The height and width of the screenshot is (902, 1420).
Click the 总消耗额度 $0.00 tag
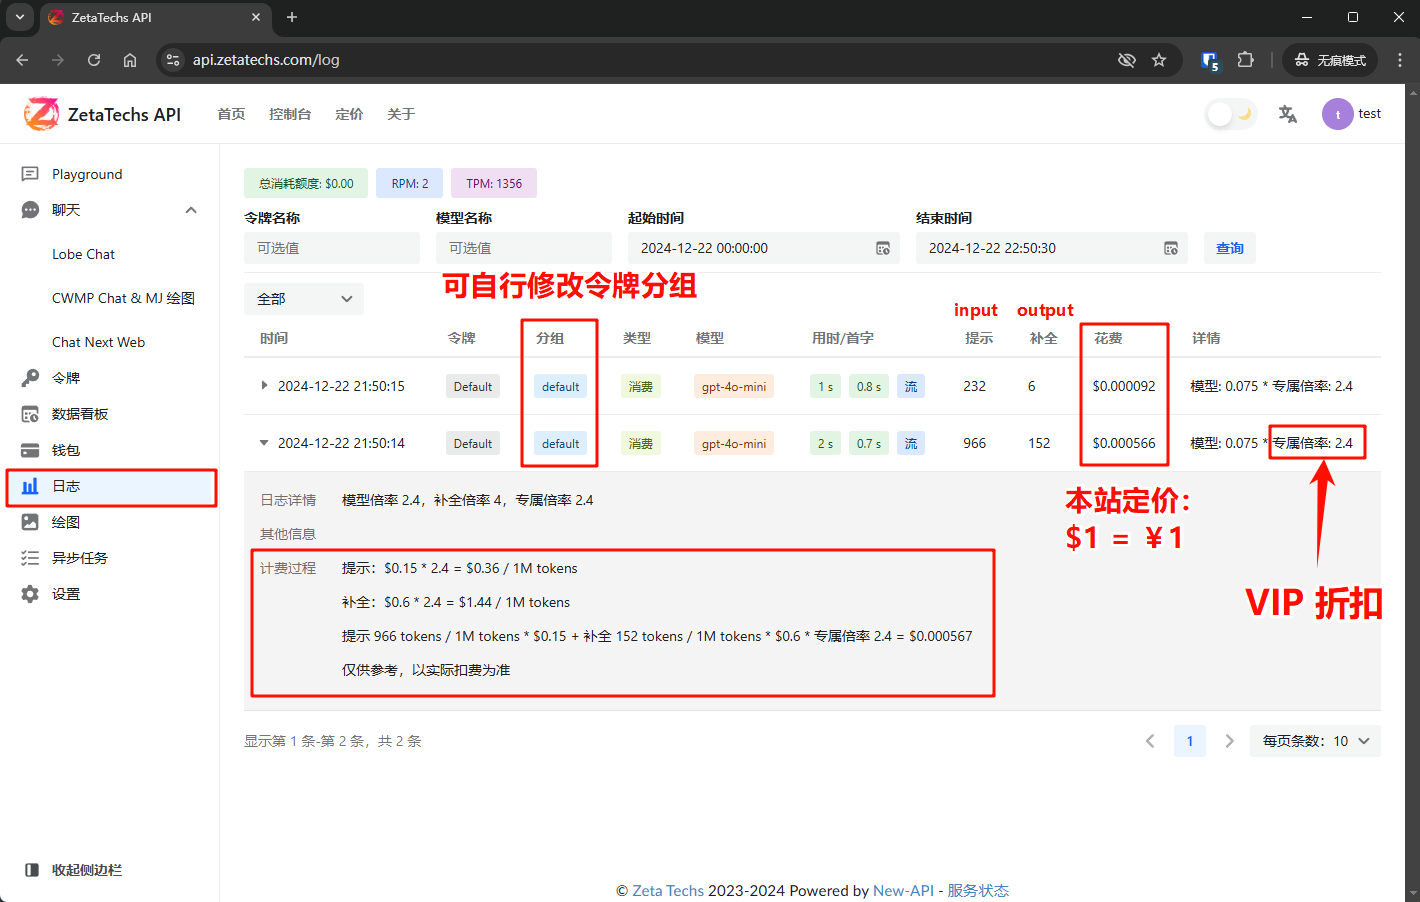point(306,183)
